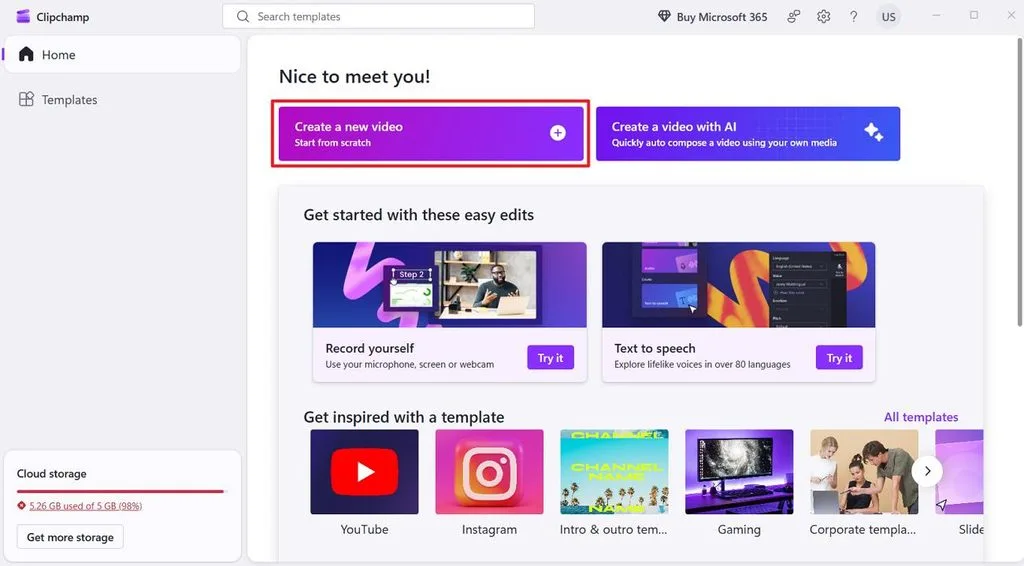The width and height of the screenshot is (1024, 566).
Task: Click the Corporate templa... label
Action: point(863,529)
